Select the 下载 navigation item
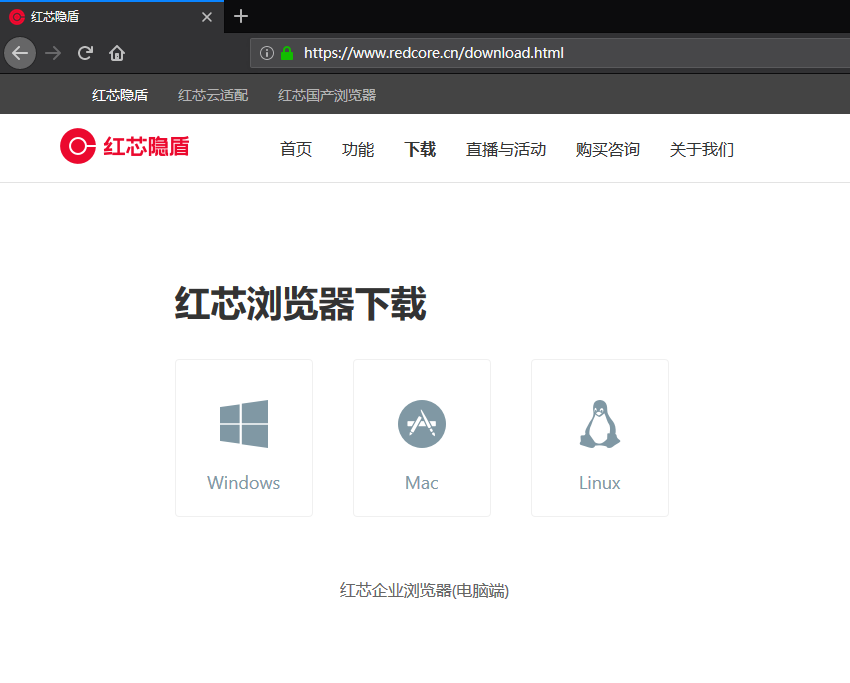This screenshot has width=850, height=683. 420,149
